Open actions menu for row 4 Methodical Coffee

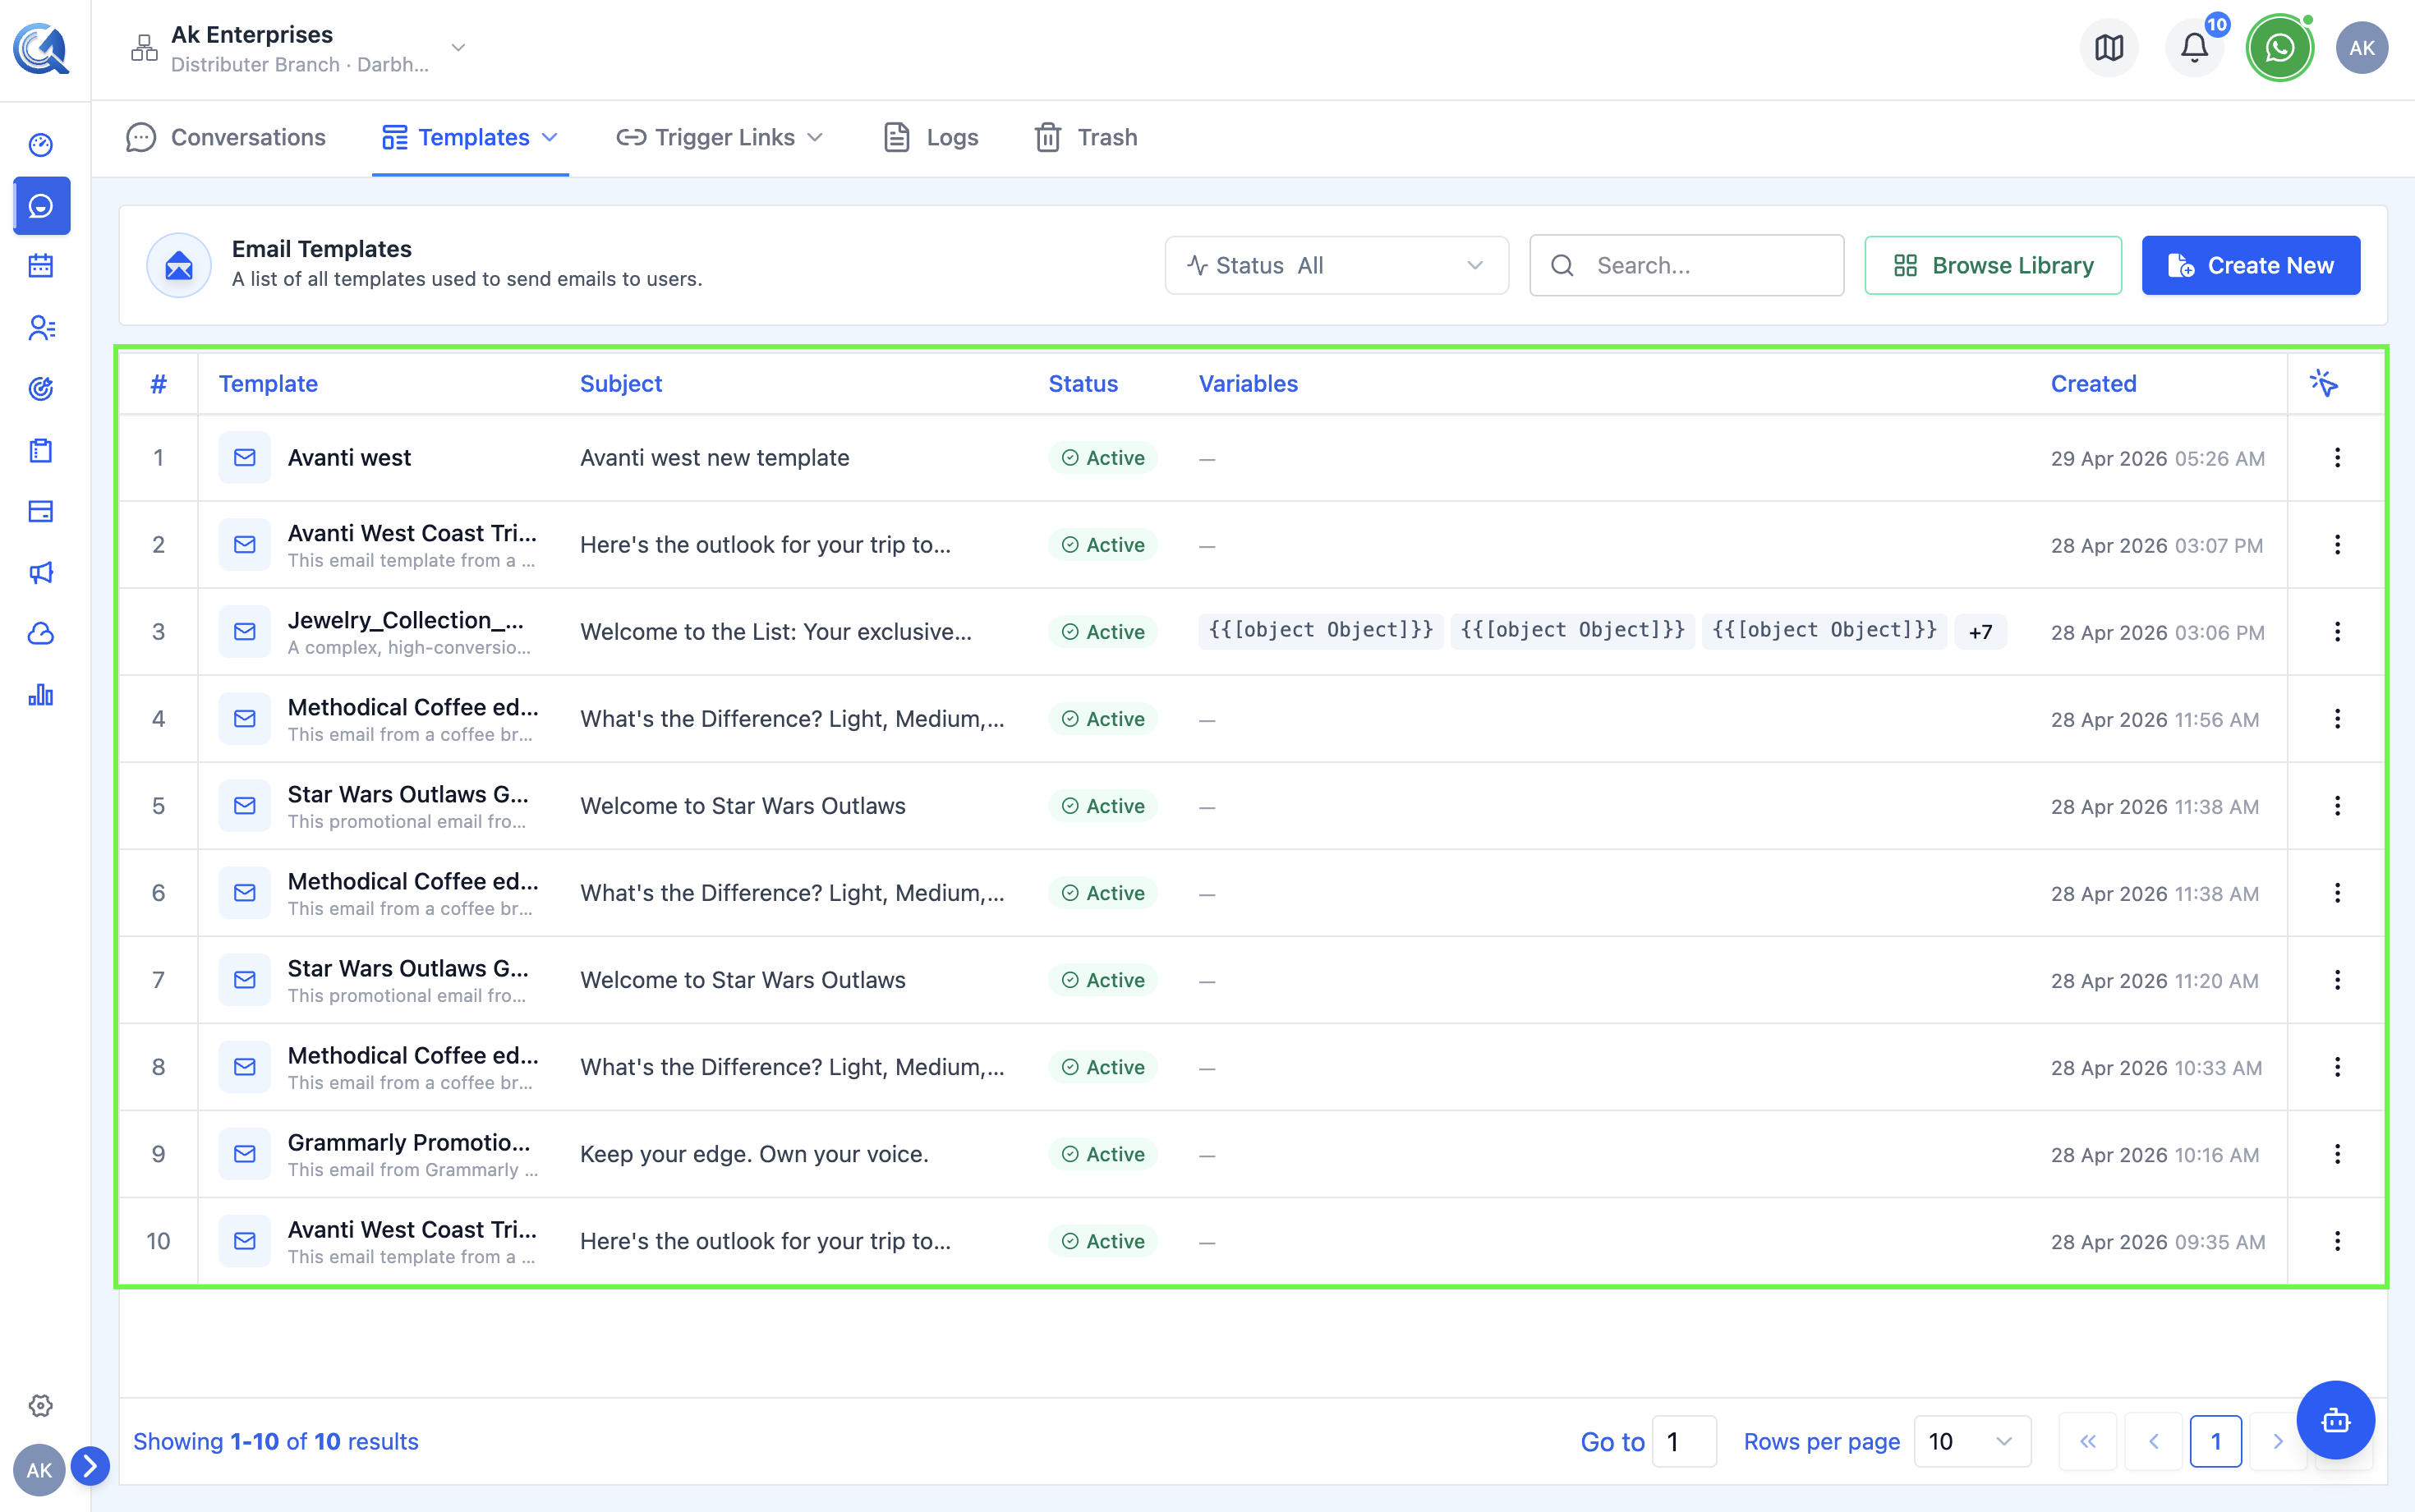click(x=2337, y=719)
